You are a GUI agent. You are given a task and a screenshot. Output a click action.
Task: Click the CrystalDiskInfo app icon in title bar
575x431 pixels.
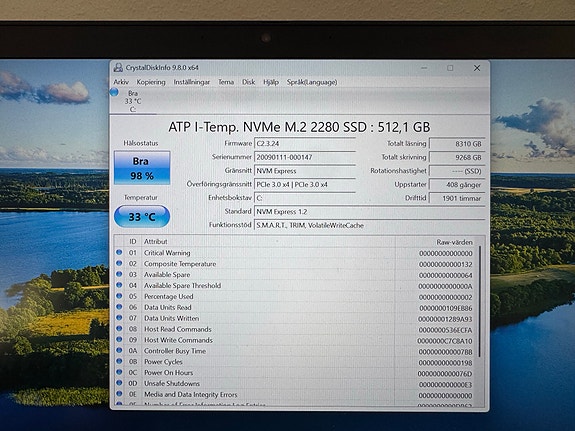(118, 67)
